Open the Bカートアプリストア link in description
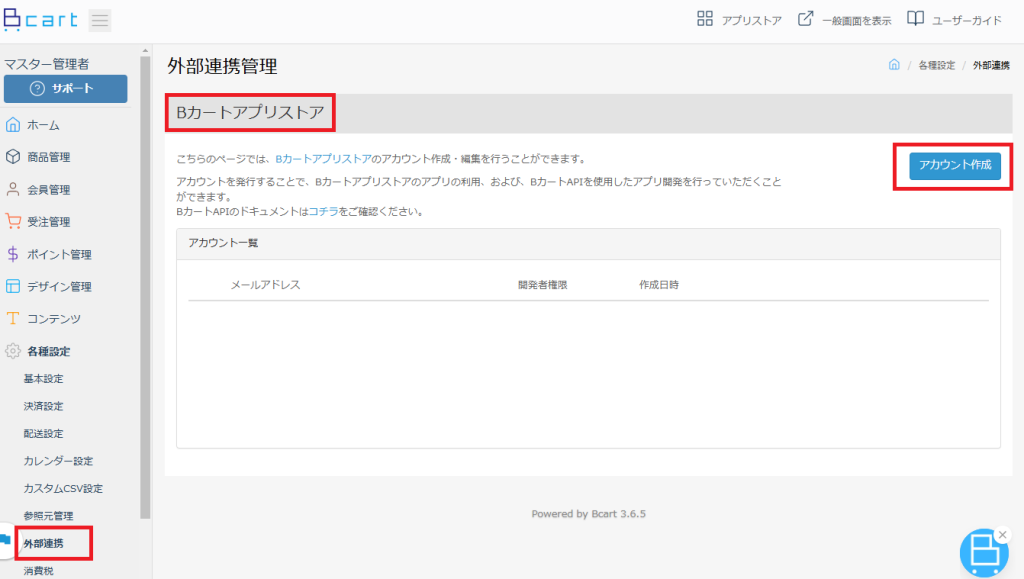This screenshot has width=1024, height=579. coord(323,159)
